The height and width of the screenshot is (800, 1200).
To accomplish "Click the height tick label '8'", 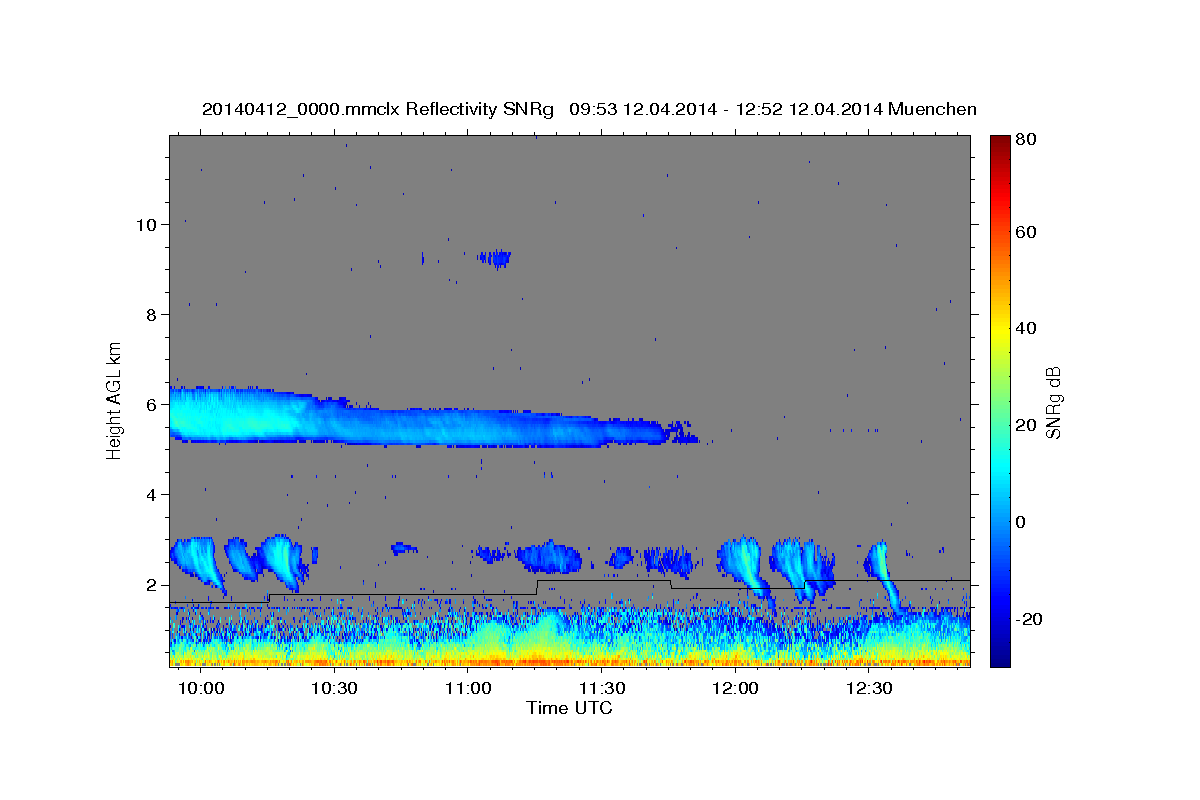I will [x=151, y=314].
